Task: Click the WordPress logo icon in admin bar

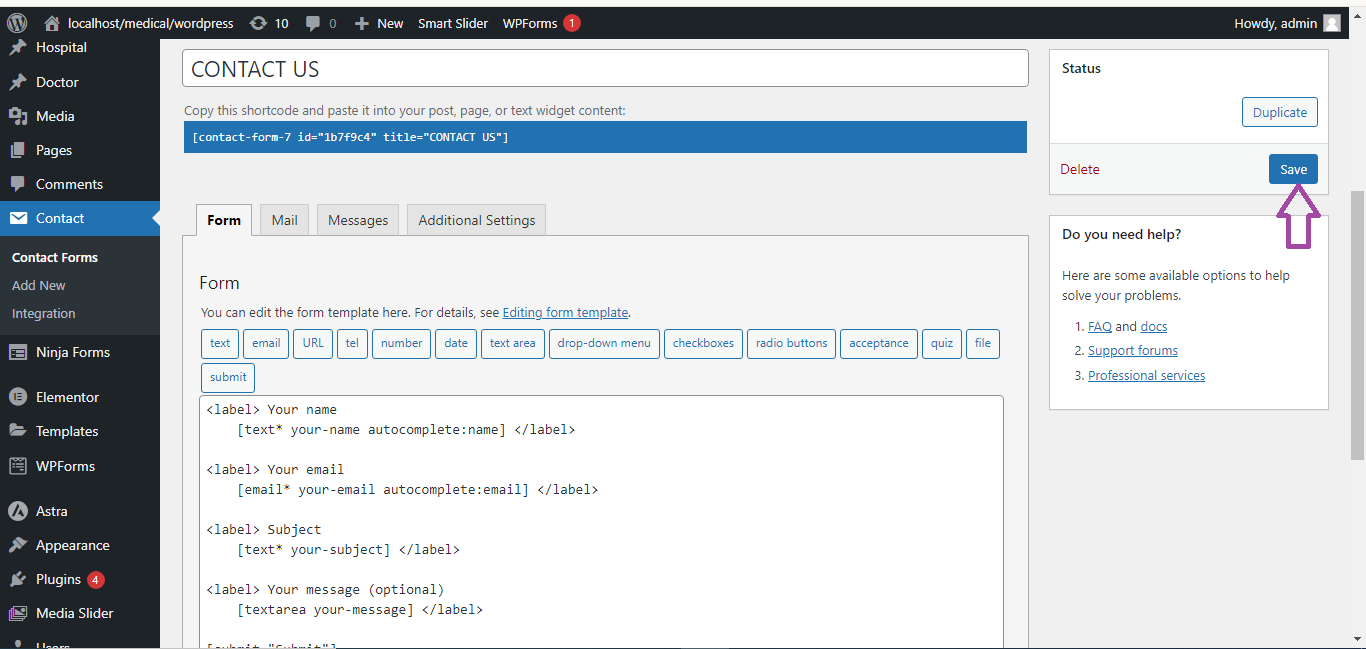Action: pos(17,23)
